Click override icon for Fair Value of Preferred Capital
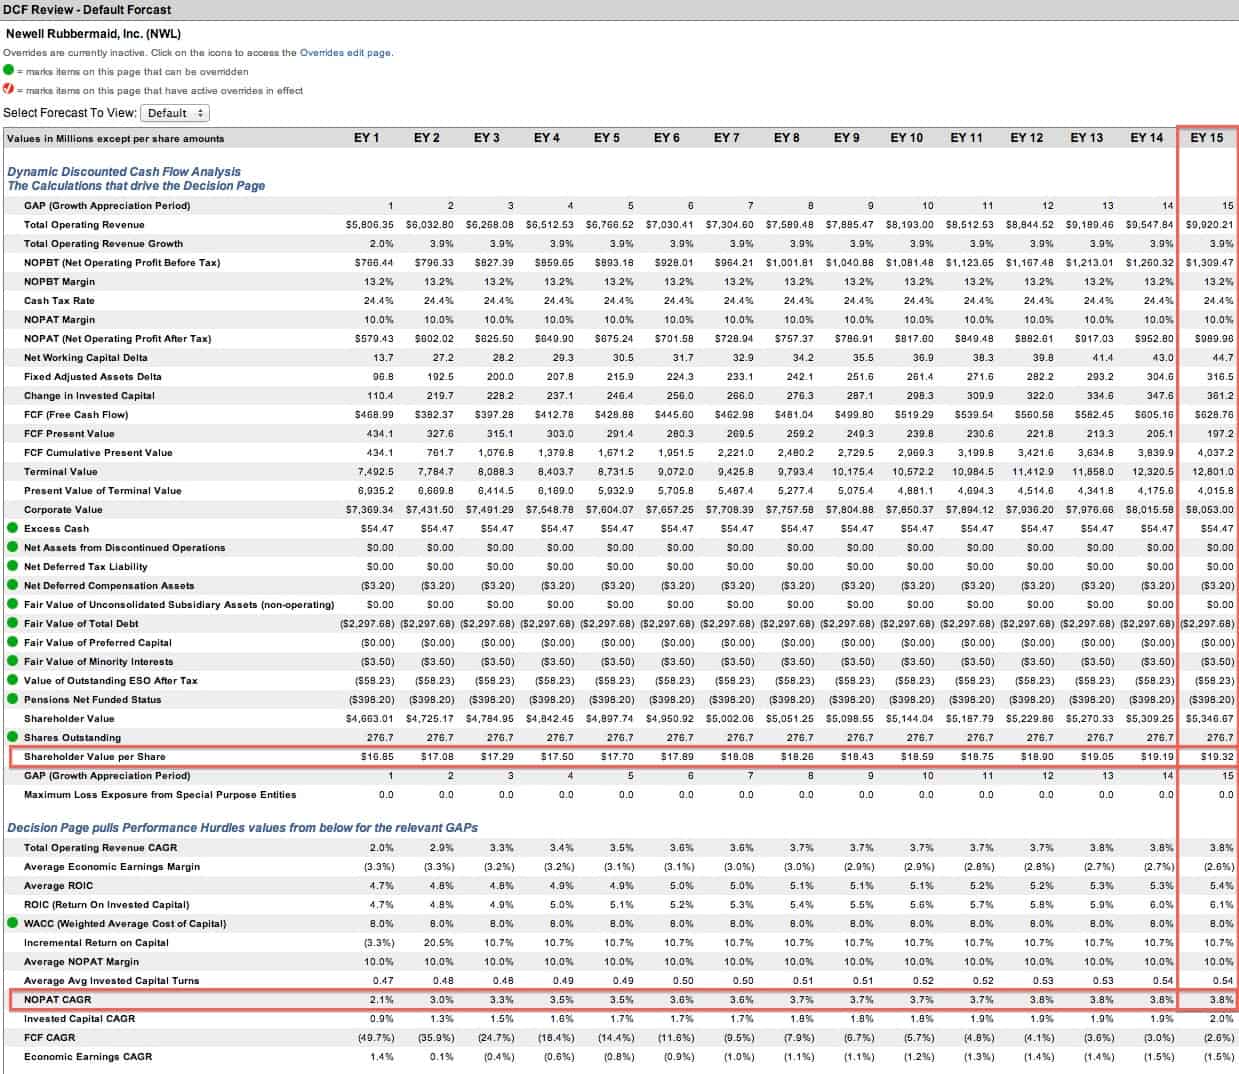1239x1074 pixels. point(12,642)
